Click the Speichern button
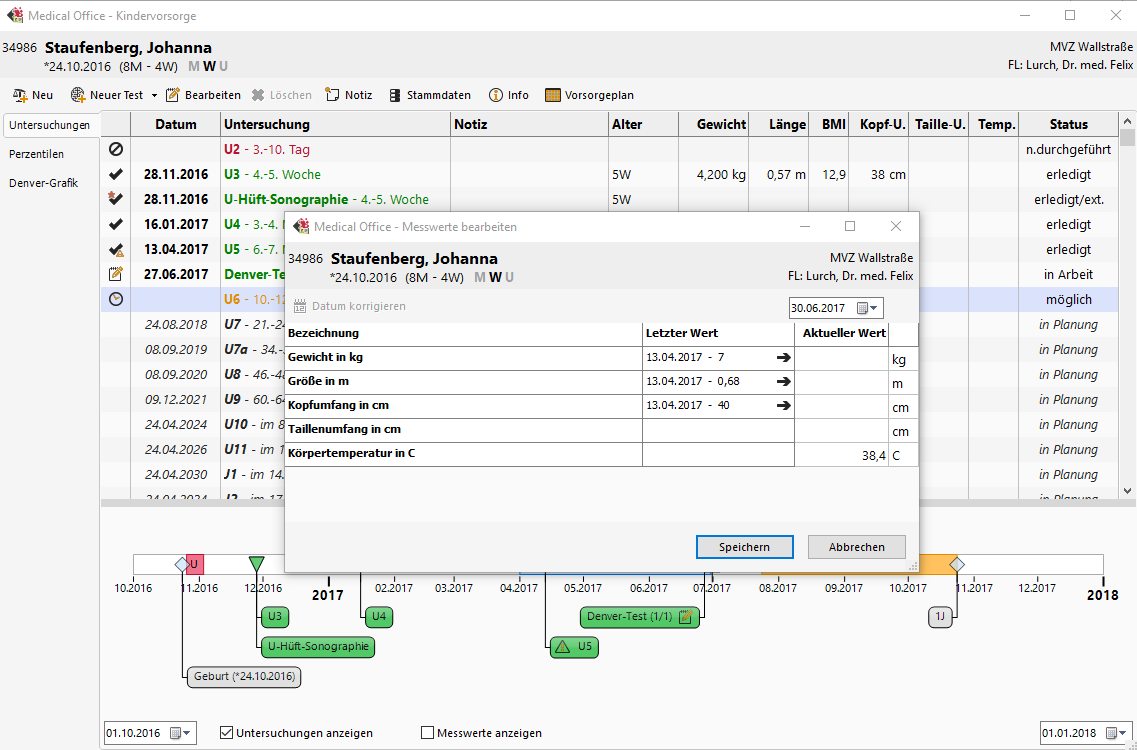The width and height of the screenshot is (1137, 750). point(744,547)
